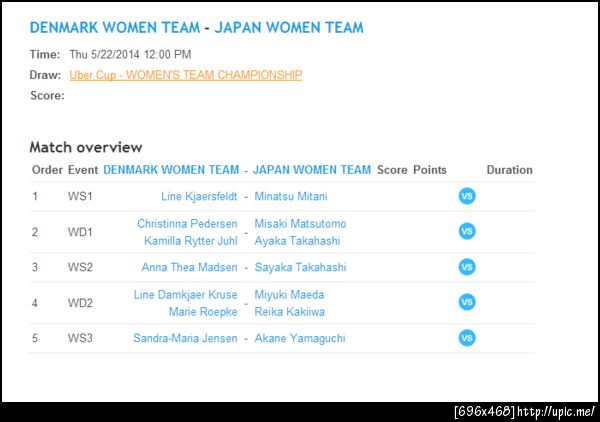Open Misaki Matsutomo player page

300,224
